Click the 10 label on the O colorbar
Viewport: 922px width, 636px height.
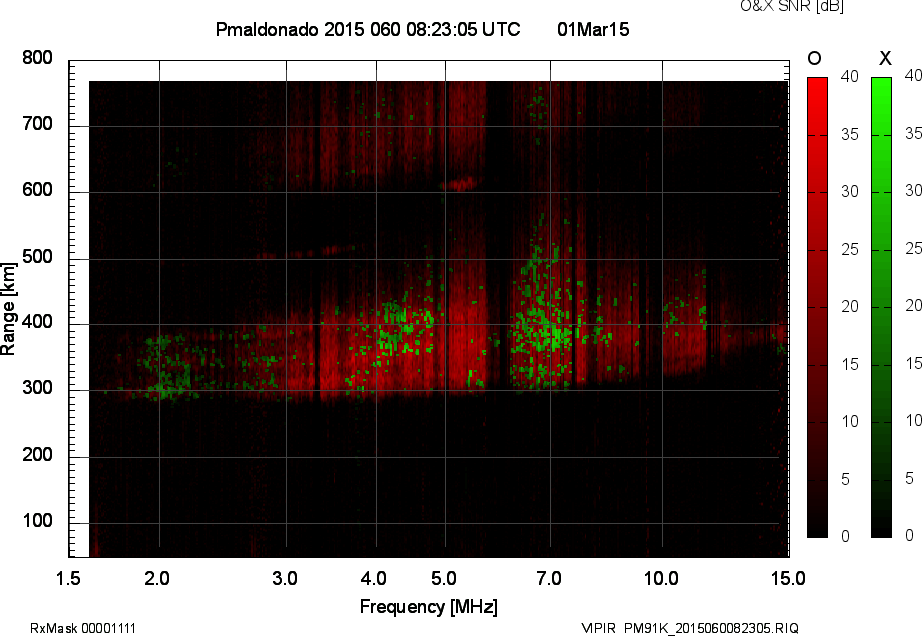[x=850, y=421]
